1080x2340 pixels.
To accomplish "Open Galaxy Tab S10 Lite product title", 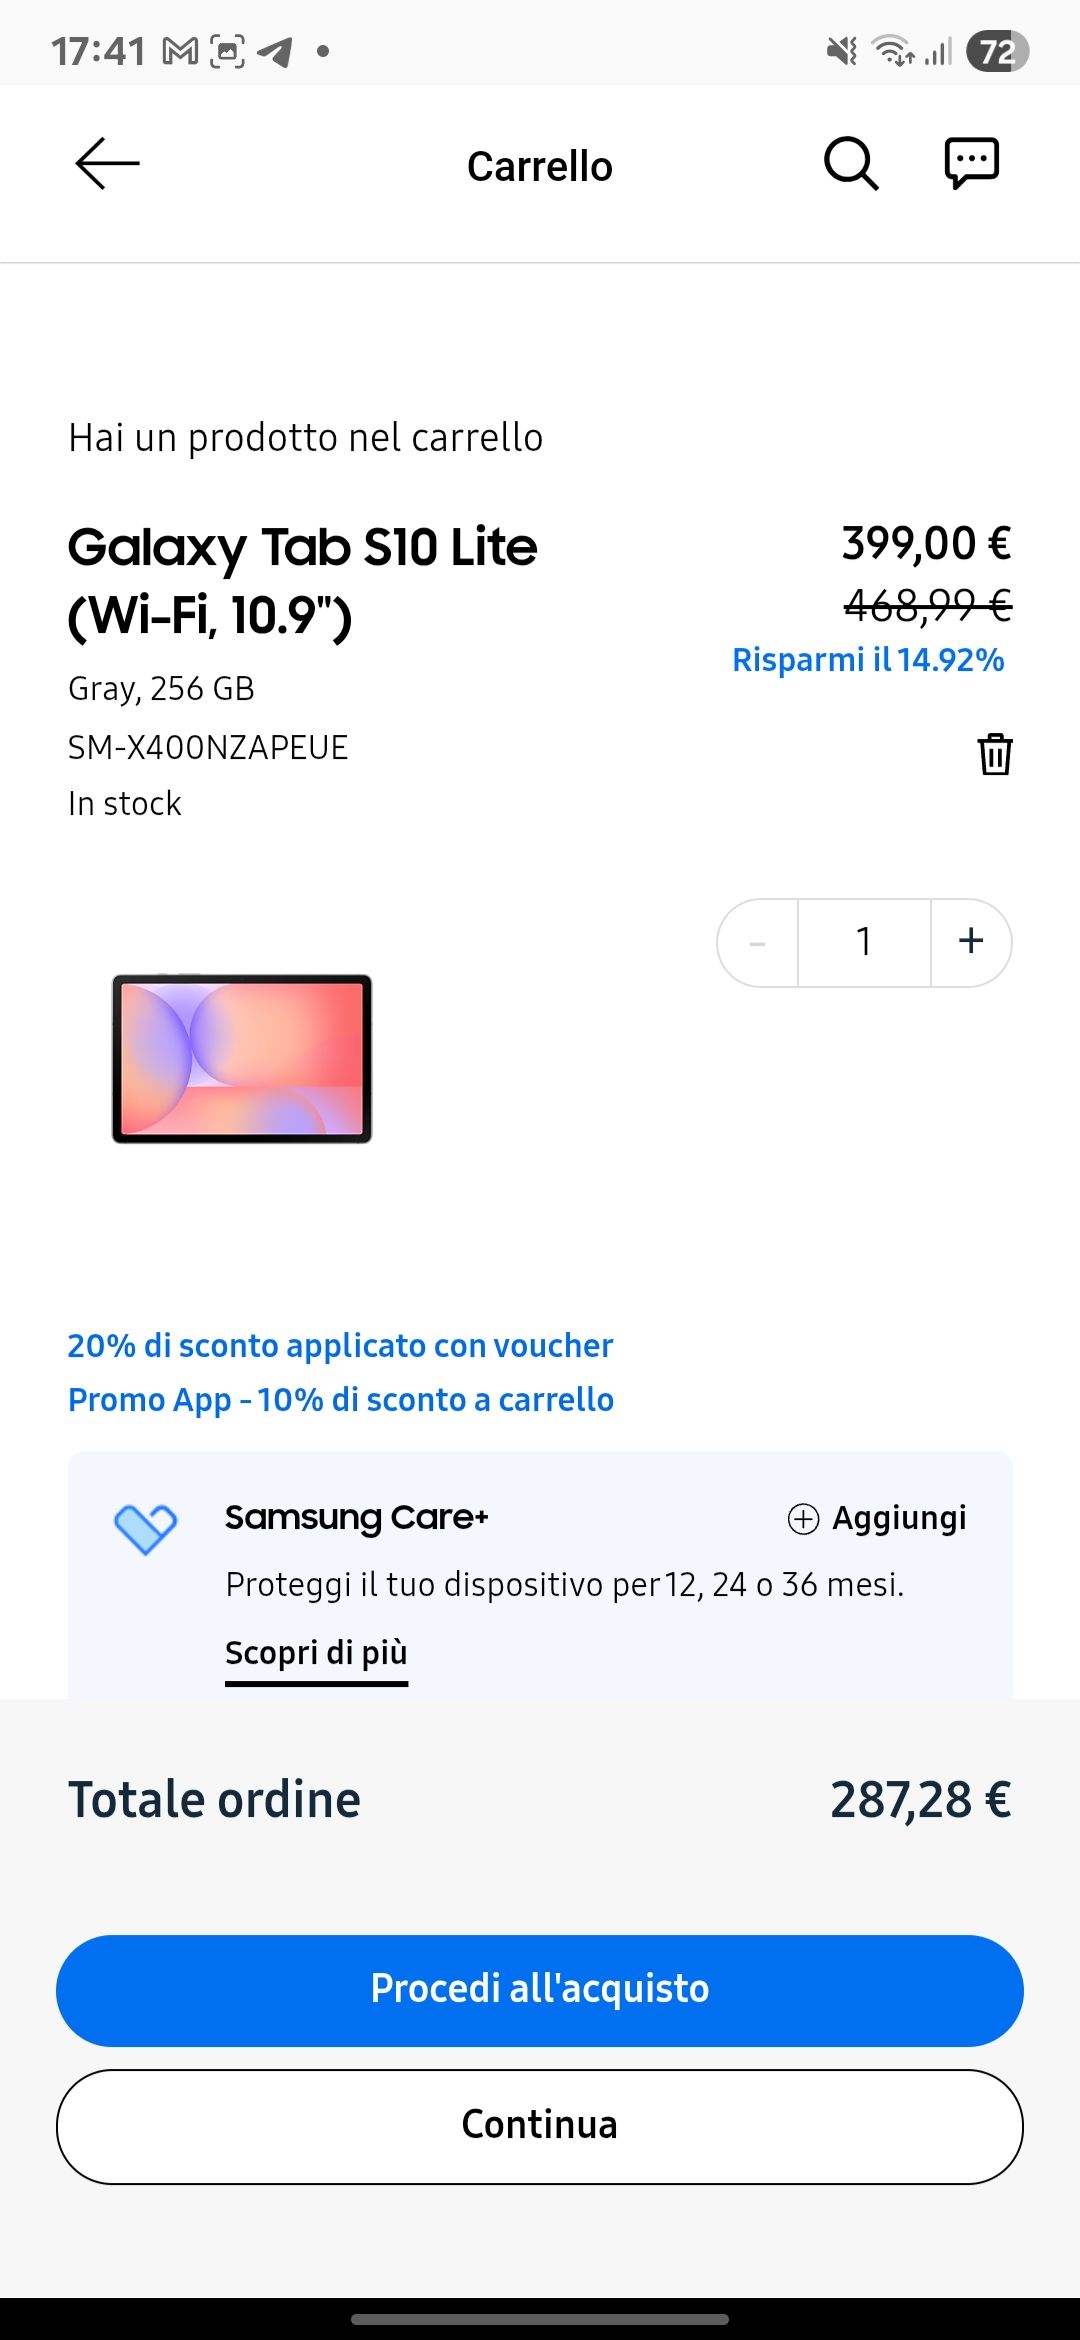I will click(x=302, y=580).
